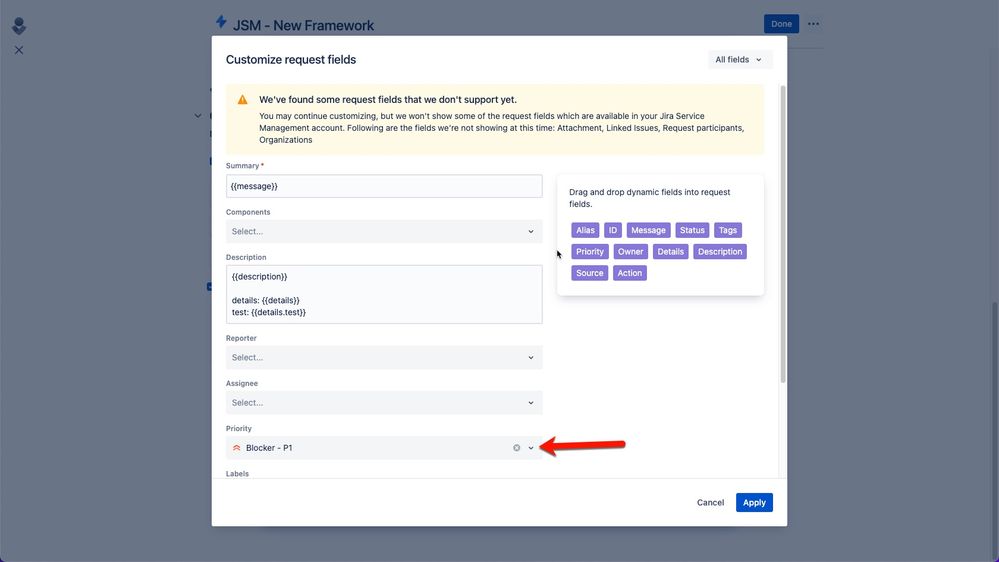
Task: Select the ID dynamic field tag
Action: tap(613, 230)
